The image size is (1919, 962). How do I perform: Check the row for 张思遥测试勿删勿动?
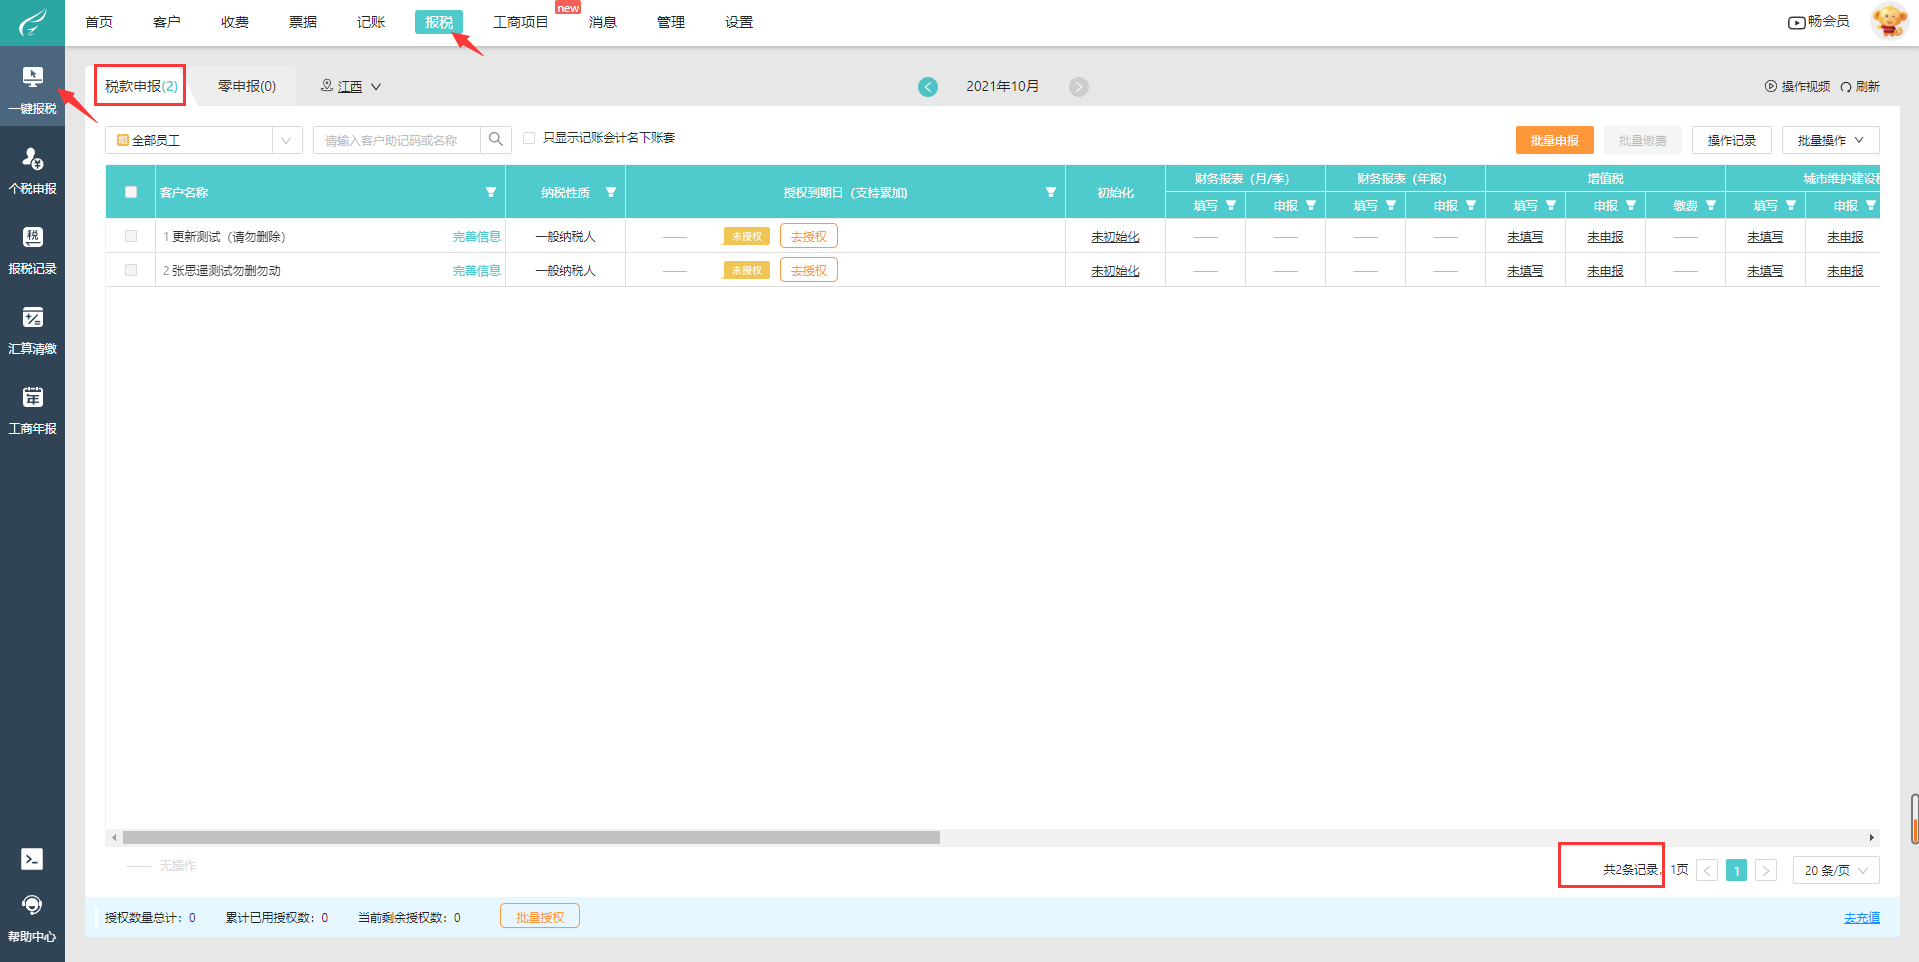tap(131, 270)
